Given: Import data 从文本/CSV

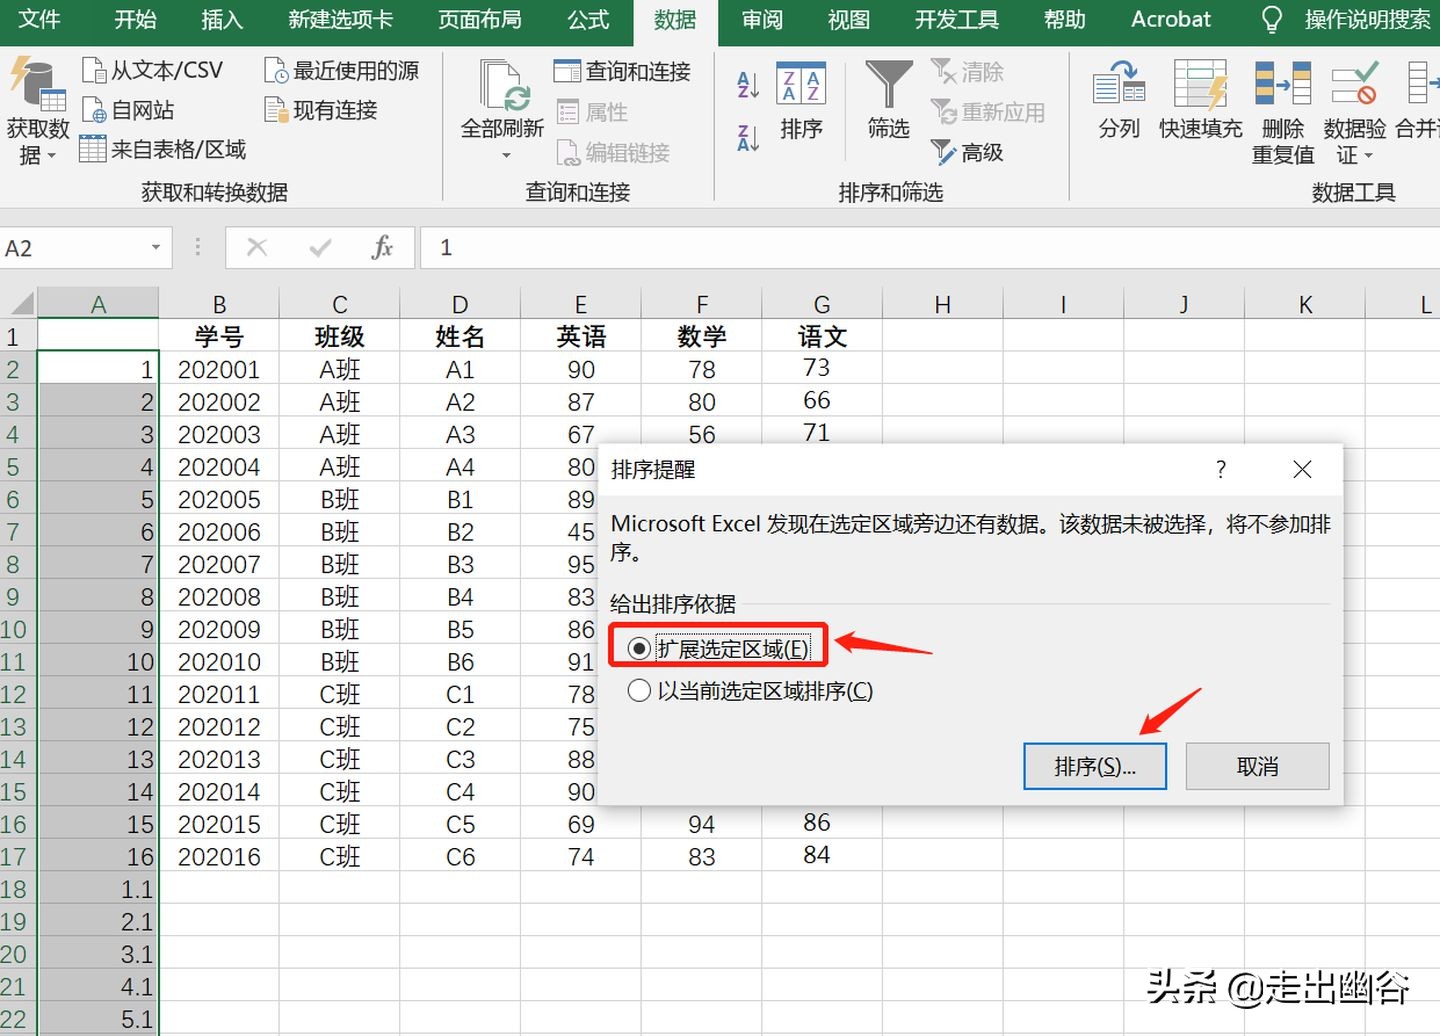Looking at the screenshot, I should click(x=153, y=70).
